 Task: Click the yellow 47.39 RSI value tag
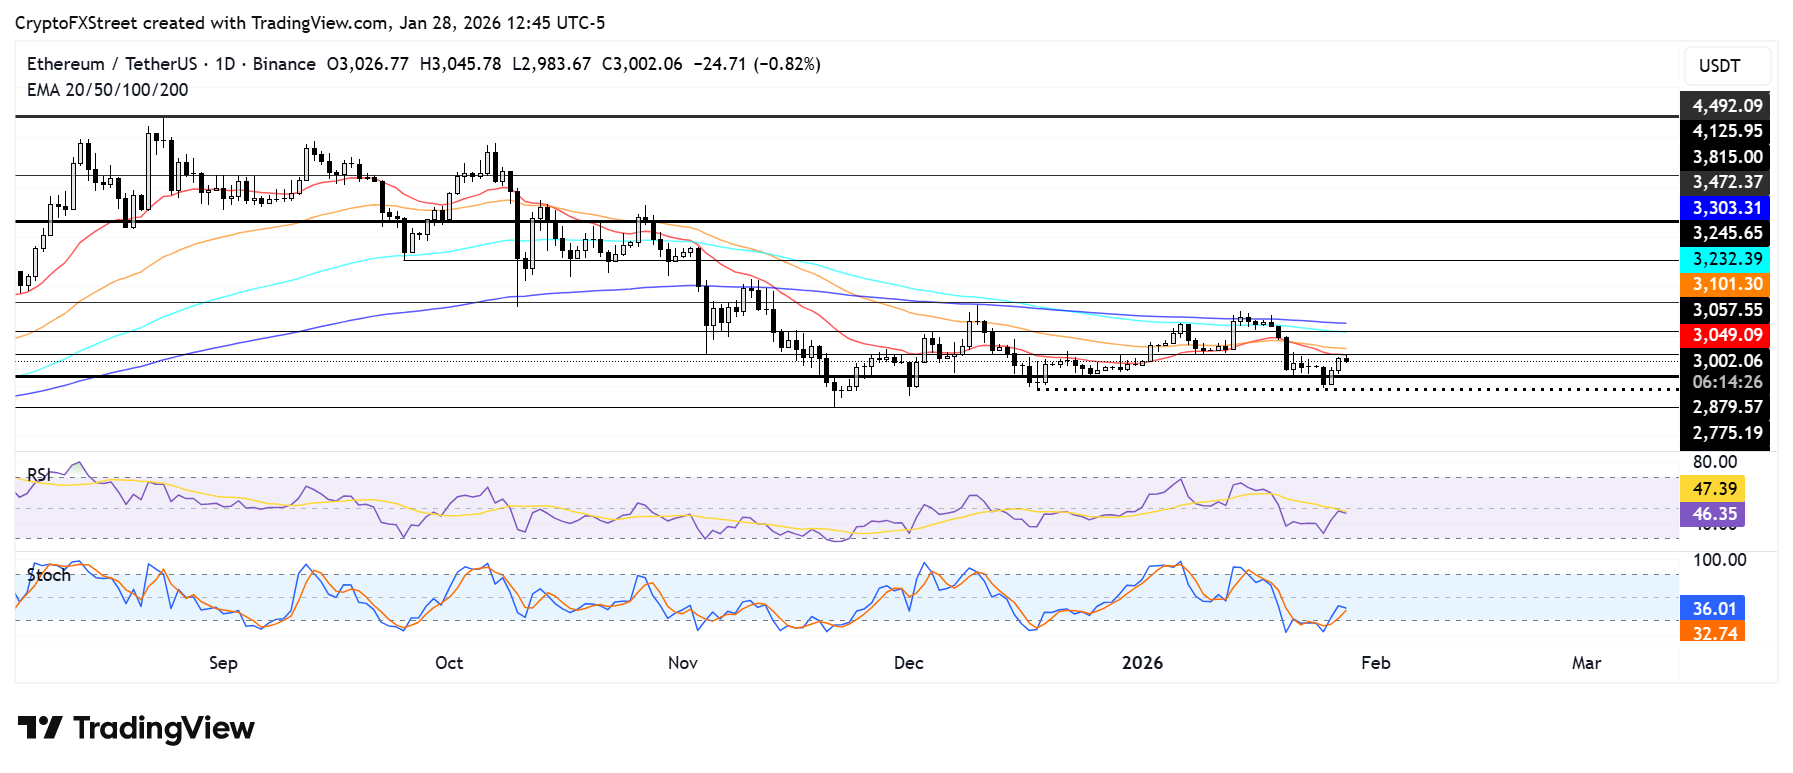(1713, 489)
